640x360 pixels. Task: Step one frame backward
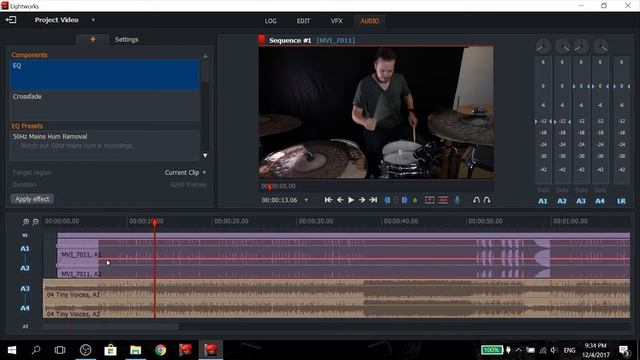pyautogui.click(x=340, y=200)
